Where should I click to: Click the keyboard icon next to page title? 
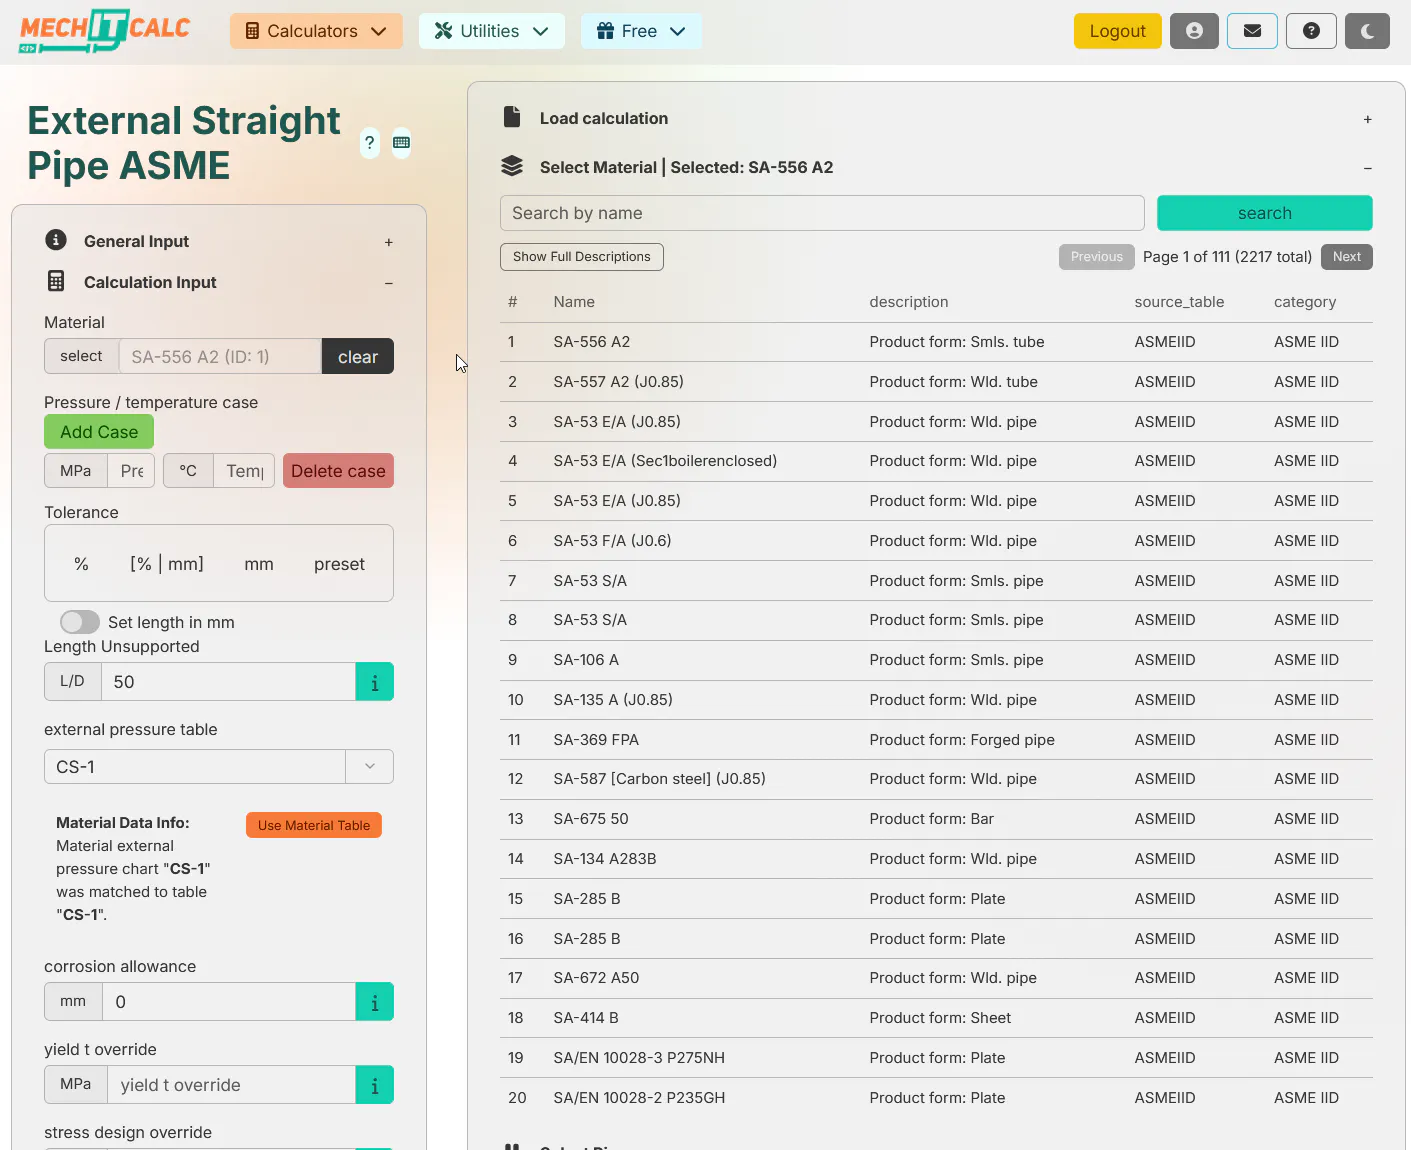[401, 143]
